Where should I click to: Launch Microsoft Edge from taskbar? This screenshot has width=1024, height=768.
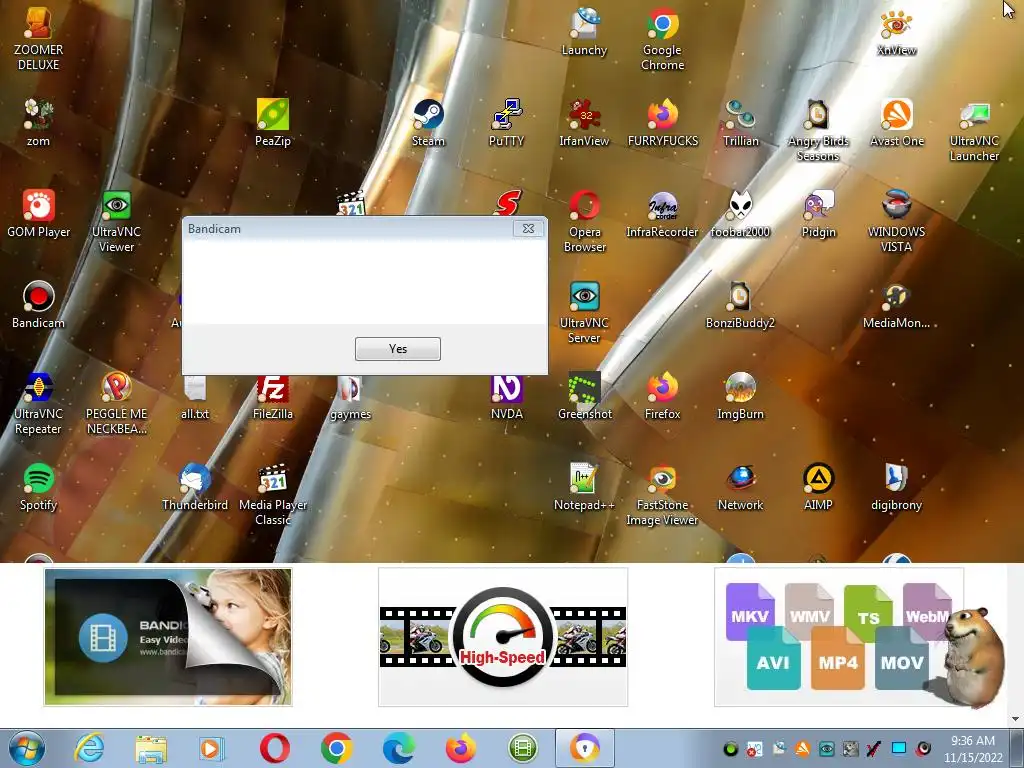click(x=398, y=748)
